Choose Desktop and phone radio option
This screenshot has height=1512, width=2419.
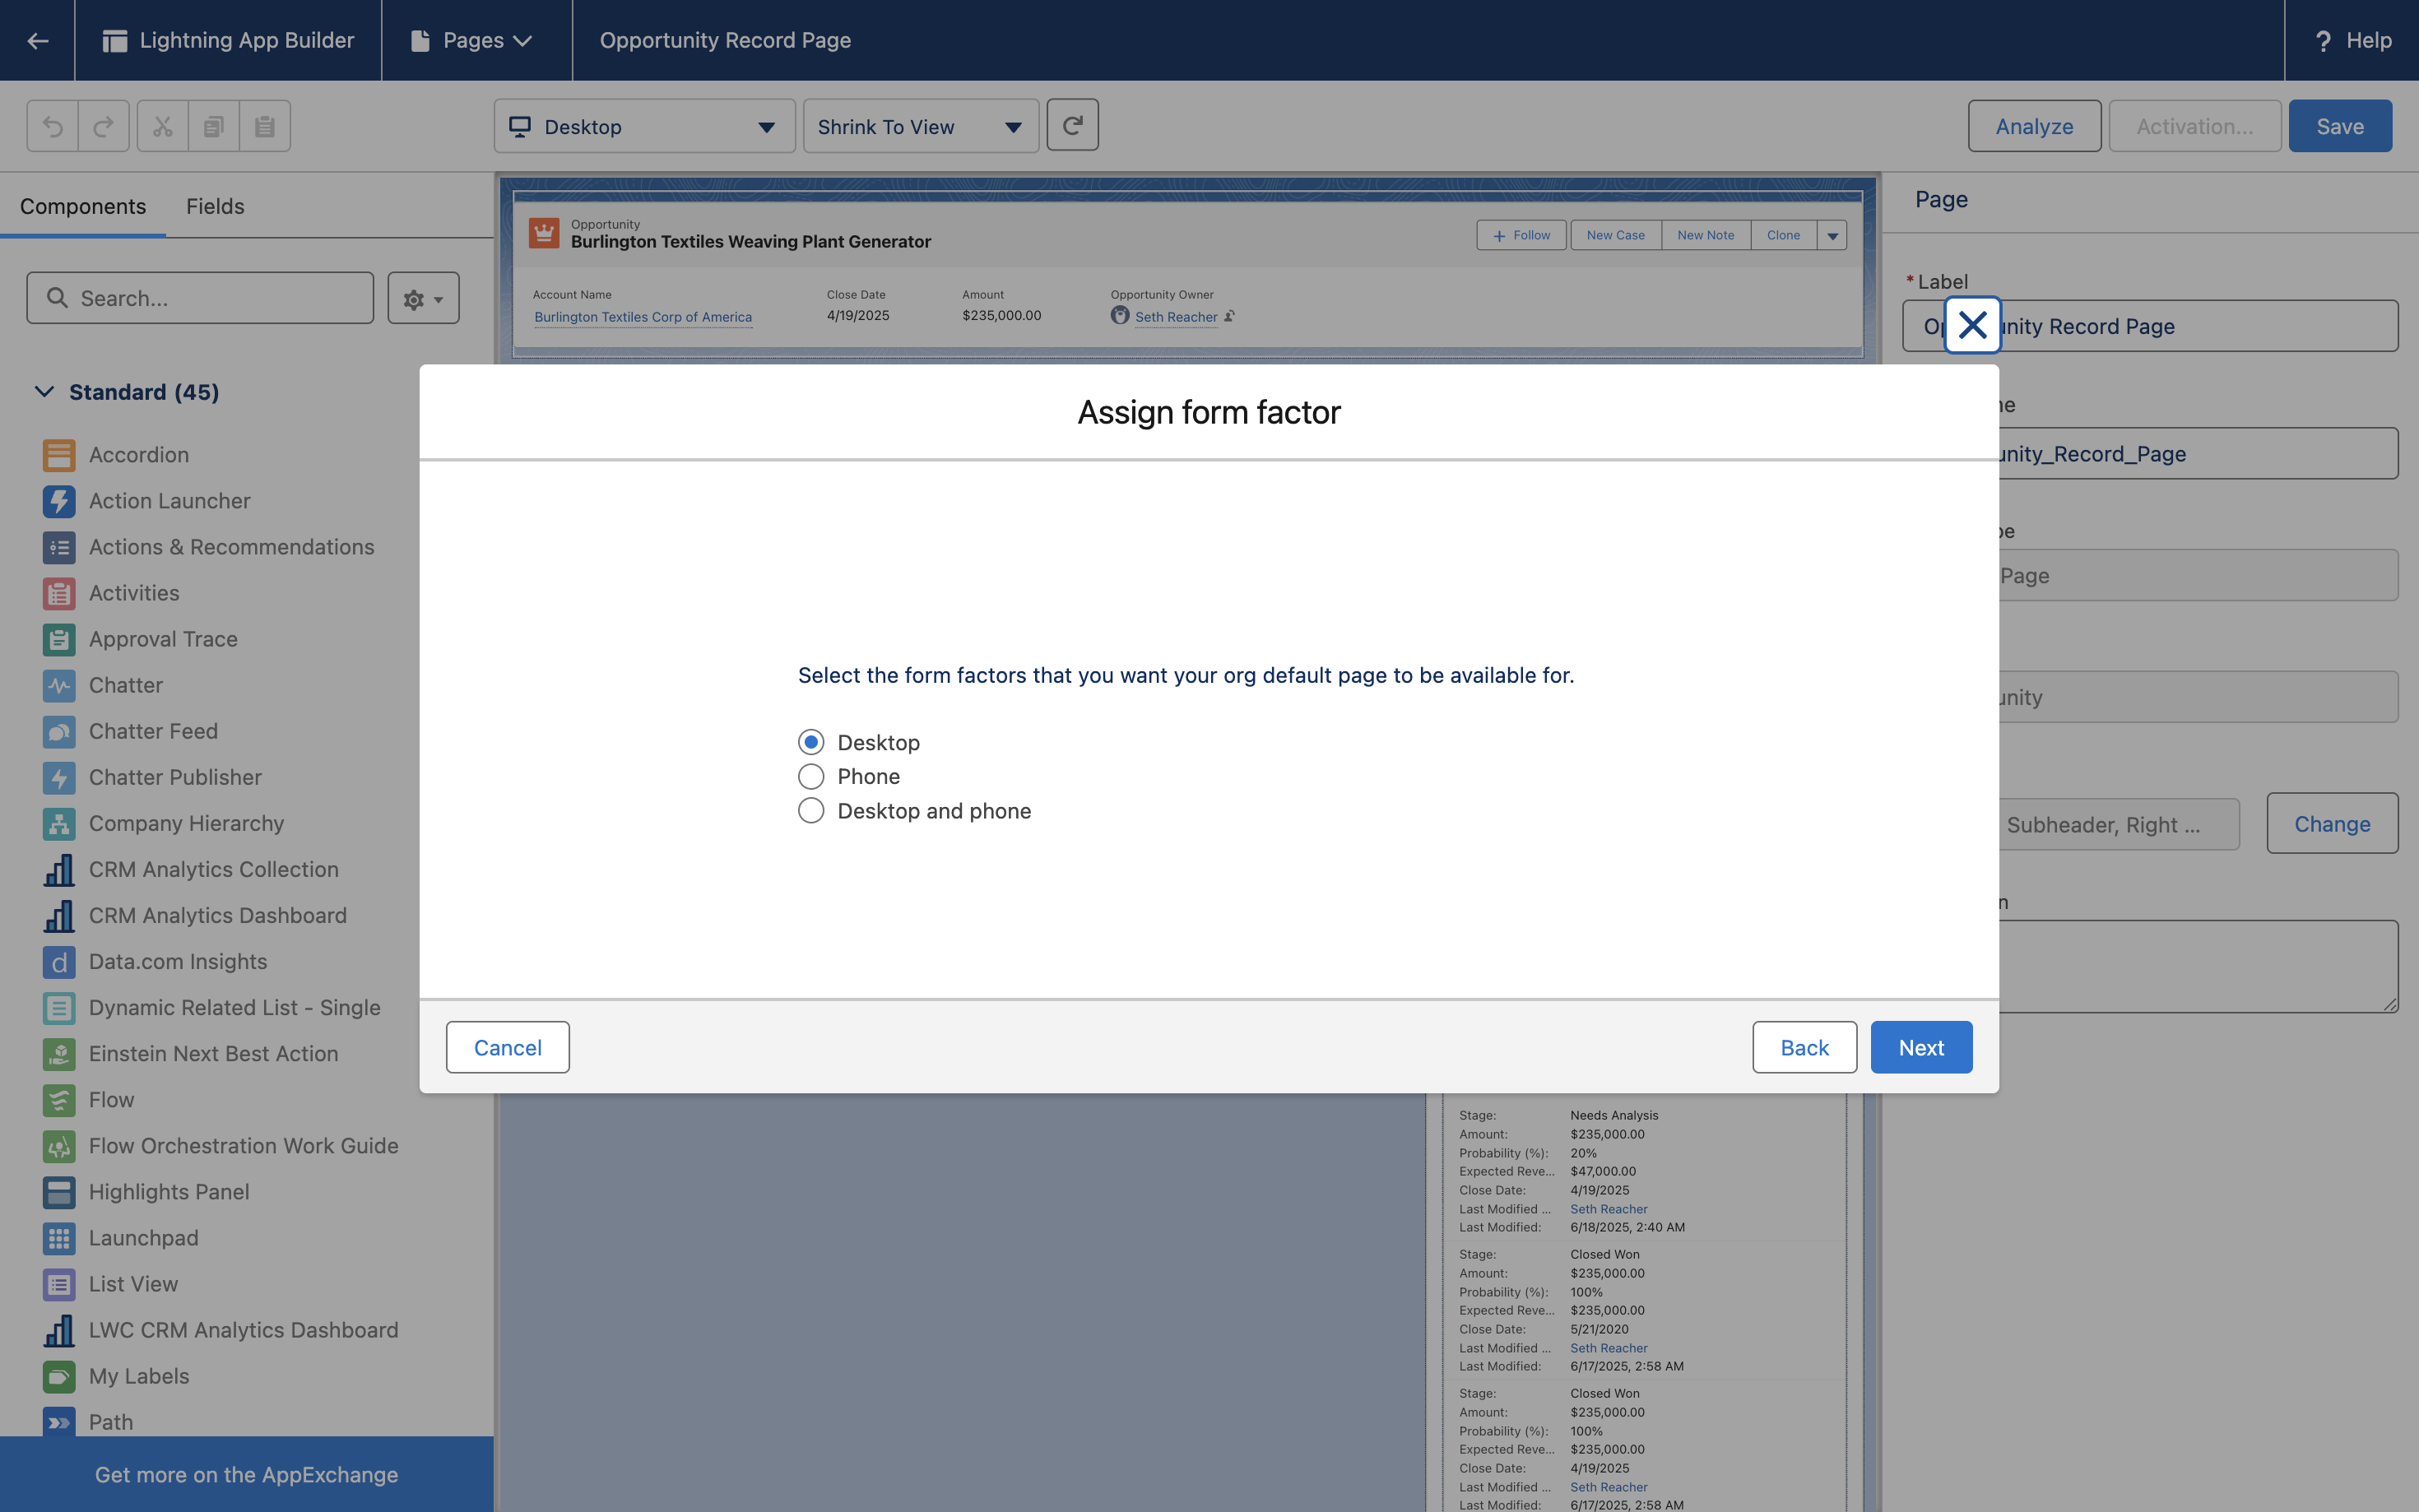click(811, 811)
